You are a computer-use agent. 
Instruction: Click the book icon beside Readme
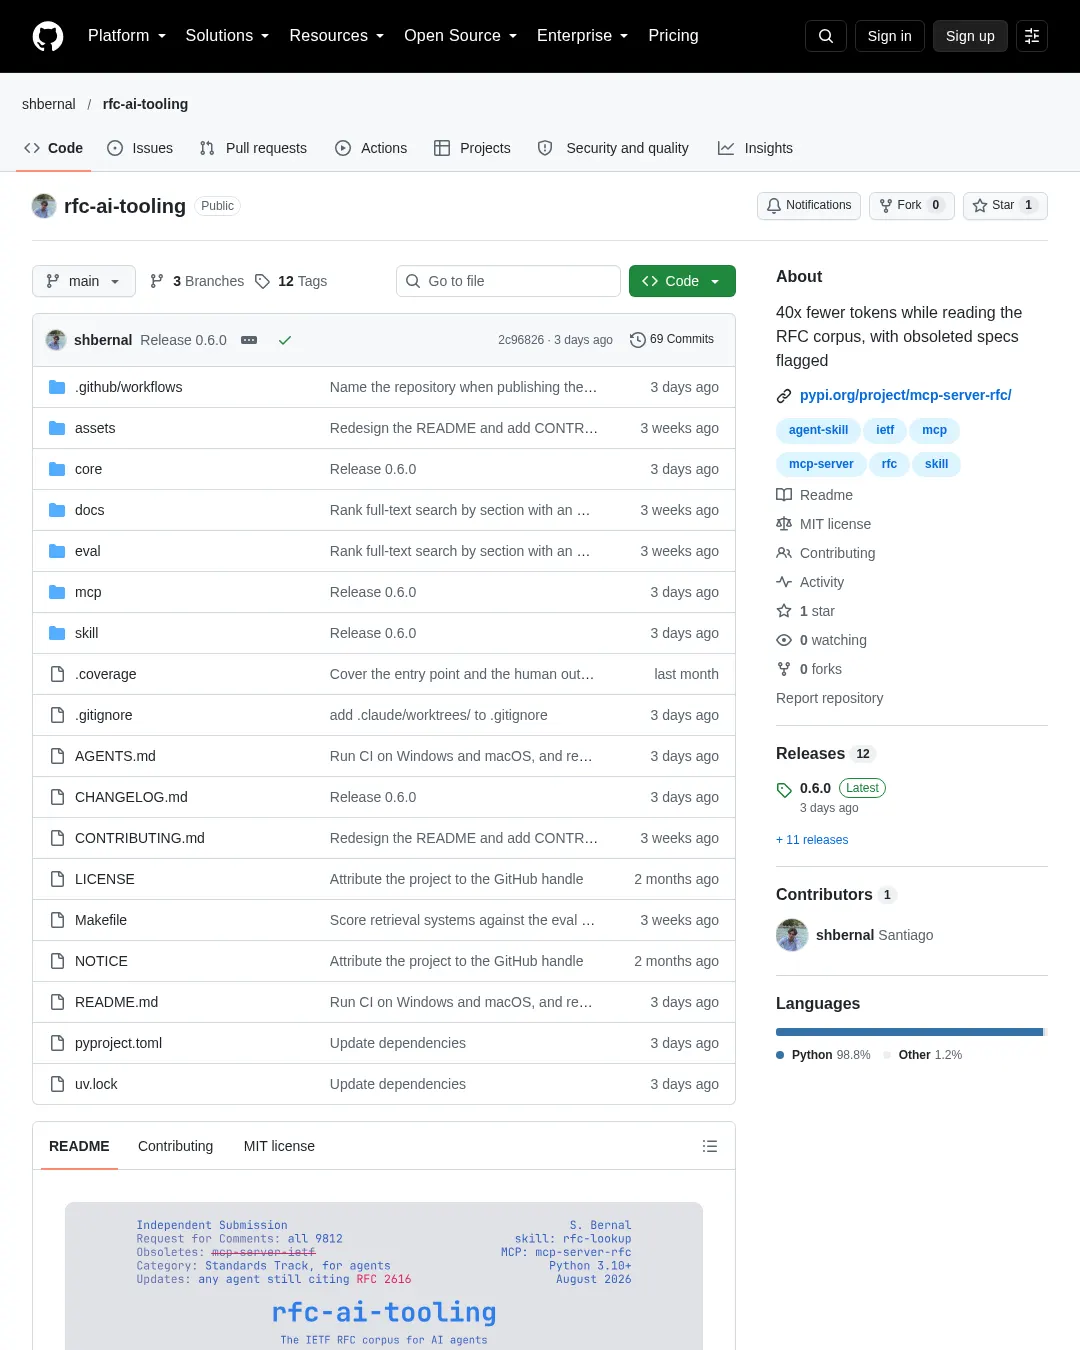click(784, 495)
